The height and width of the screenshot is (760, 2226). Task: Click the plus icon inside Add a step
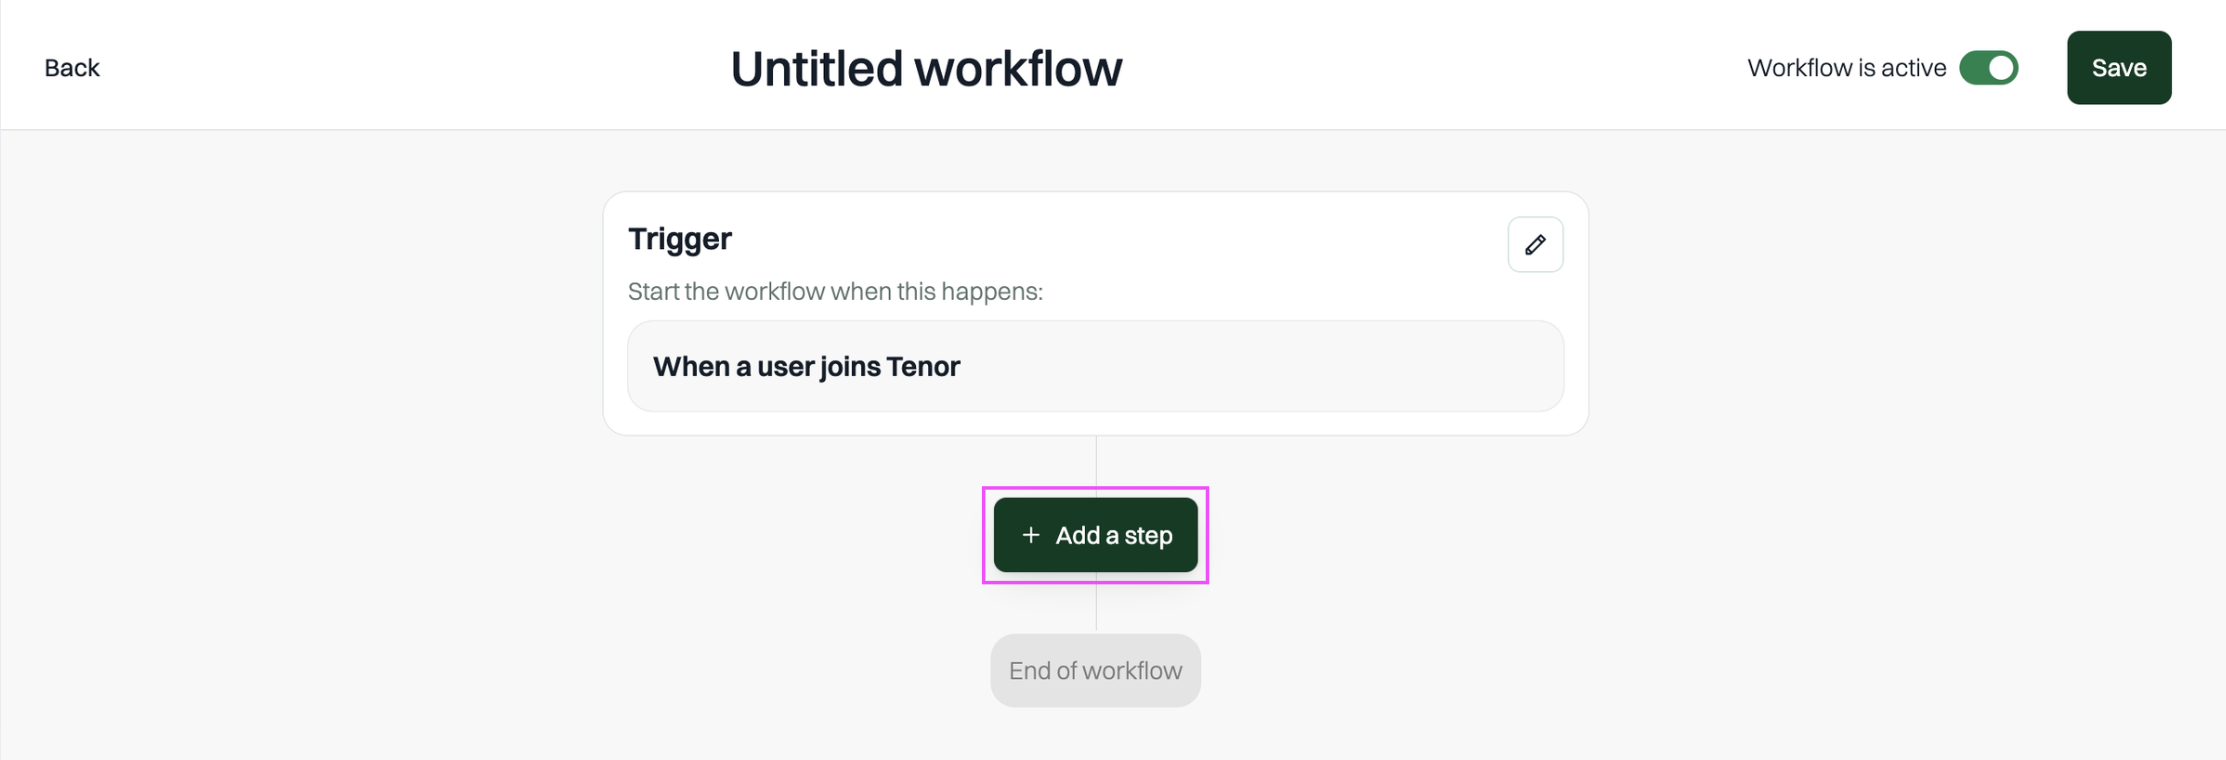point(1031,535)
